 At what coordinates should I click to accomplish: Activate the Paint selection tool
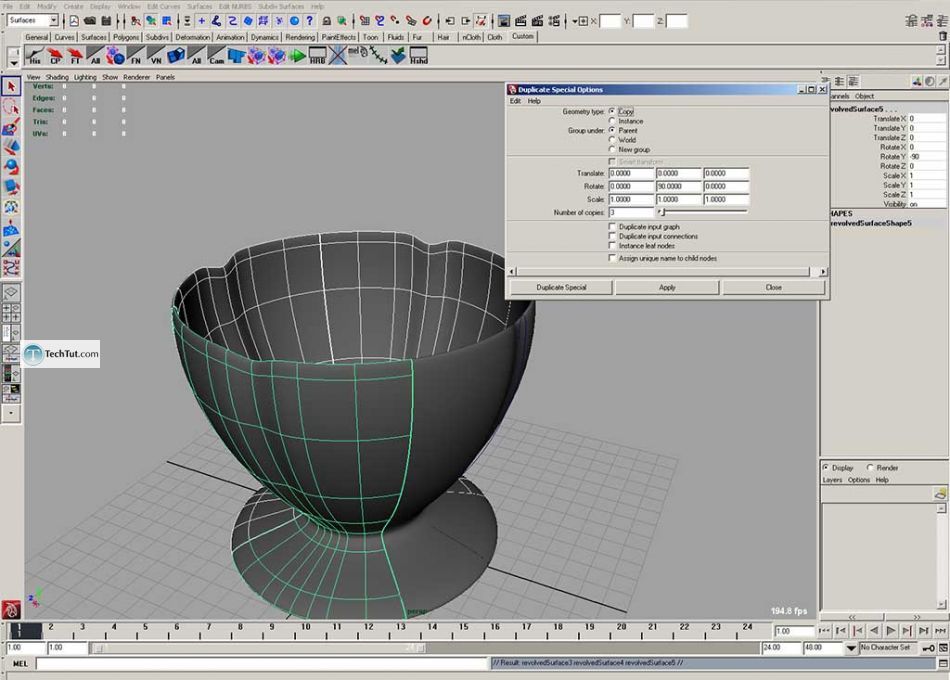tap(11, 127)
